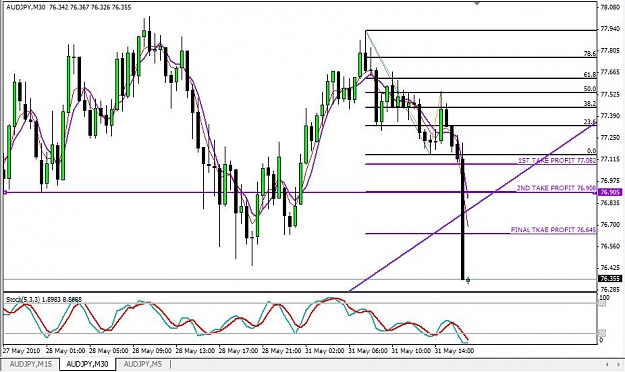Select the AUDJPY,M30 chart tab
This screenshot has width=625, height=372.
tap(87, 364)
